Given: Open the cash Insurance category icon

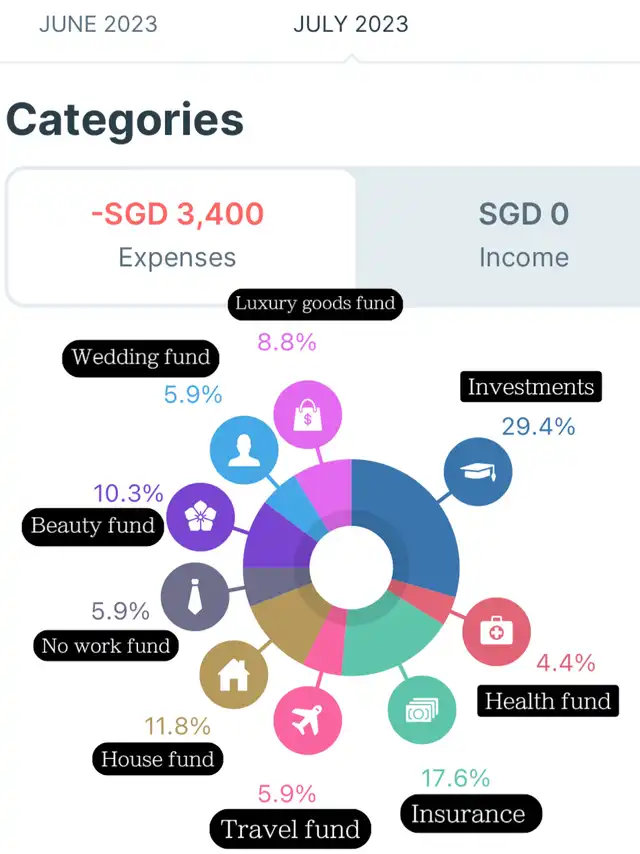Looking at the screenshot, I should pos(421,710).
